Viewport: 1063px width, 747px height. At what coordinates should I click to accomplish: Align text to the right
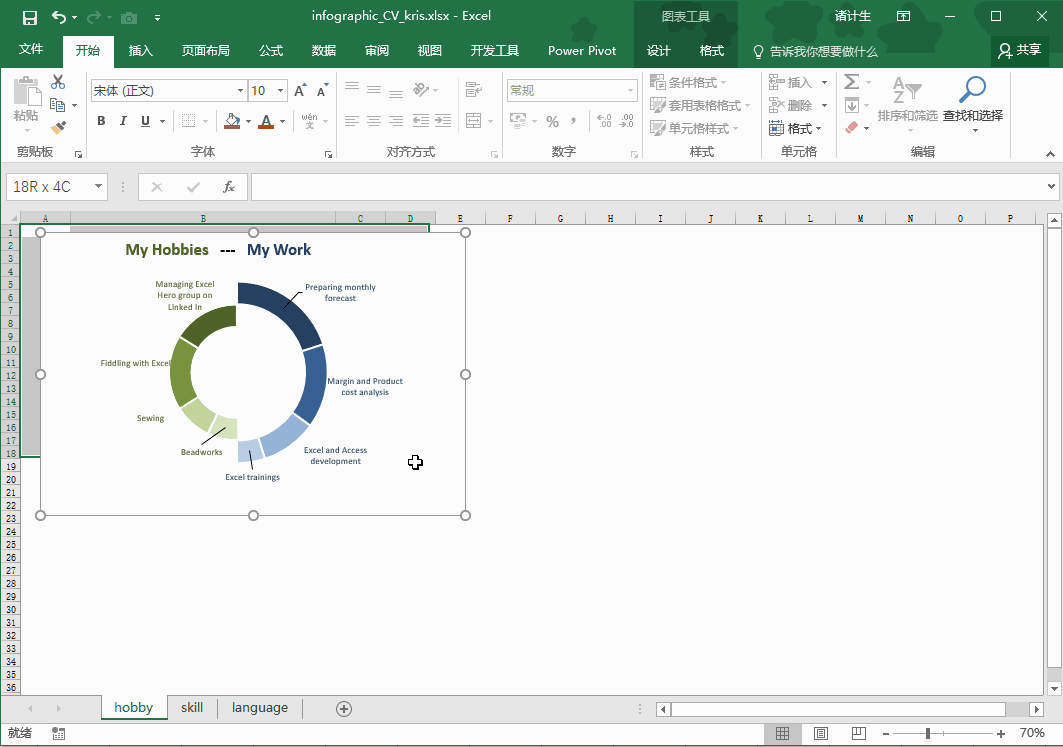[x=396, y=121]
